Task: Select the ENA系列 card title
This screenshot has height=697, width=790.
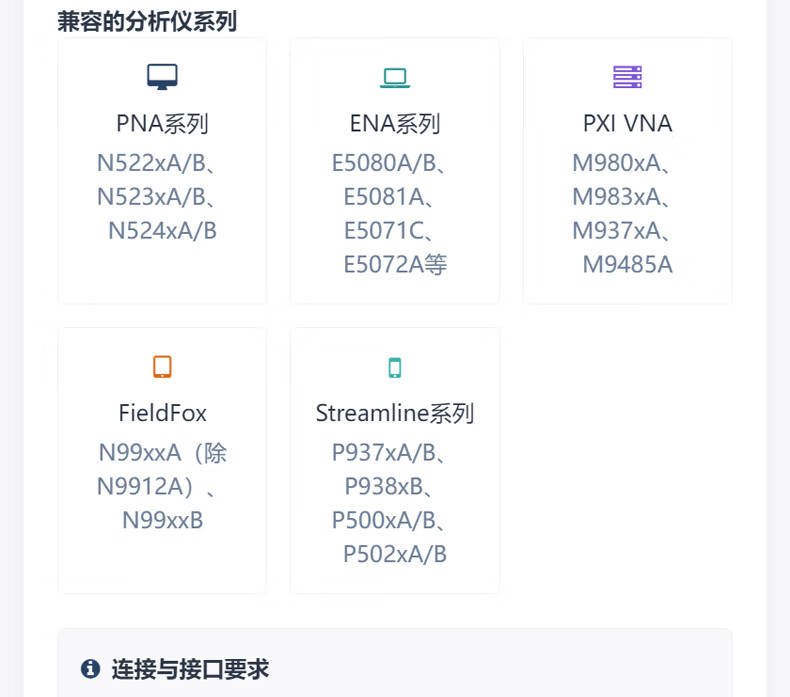Action: (395, 124)
